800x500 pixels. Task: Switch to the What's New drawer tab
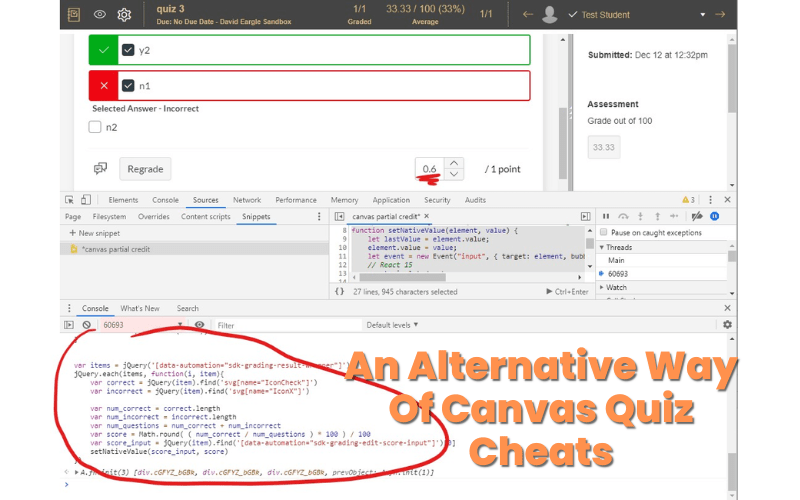[140, 309]
